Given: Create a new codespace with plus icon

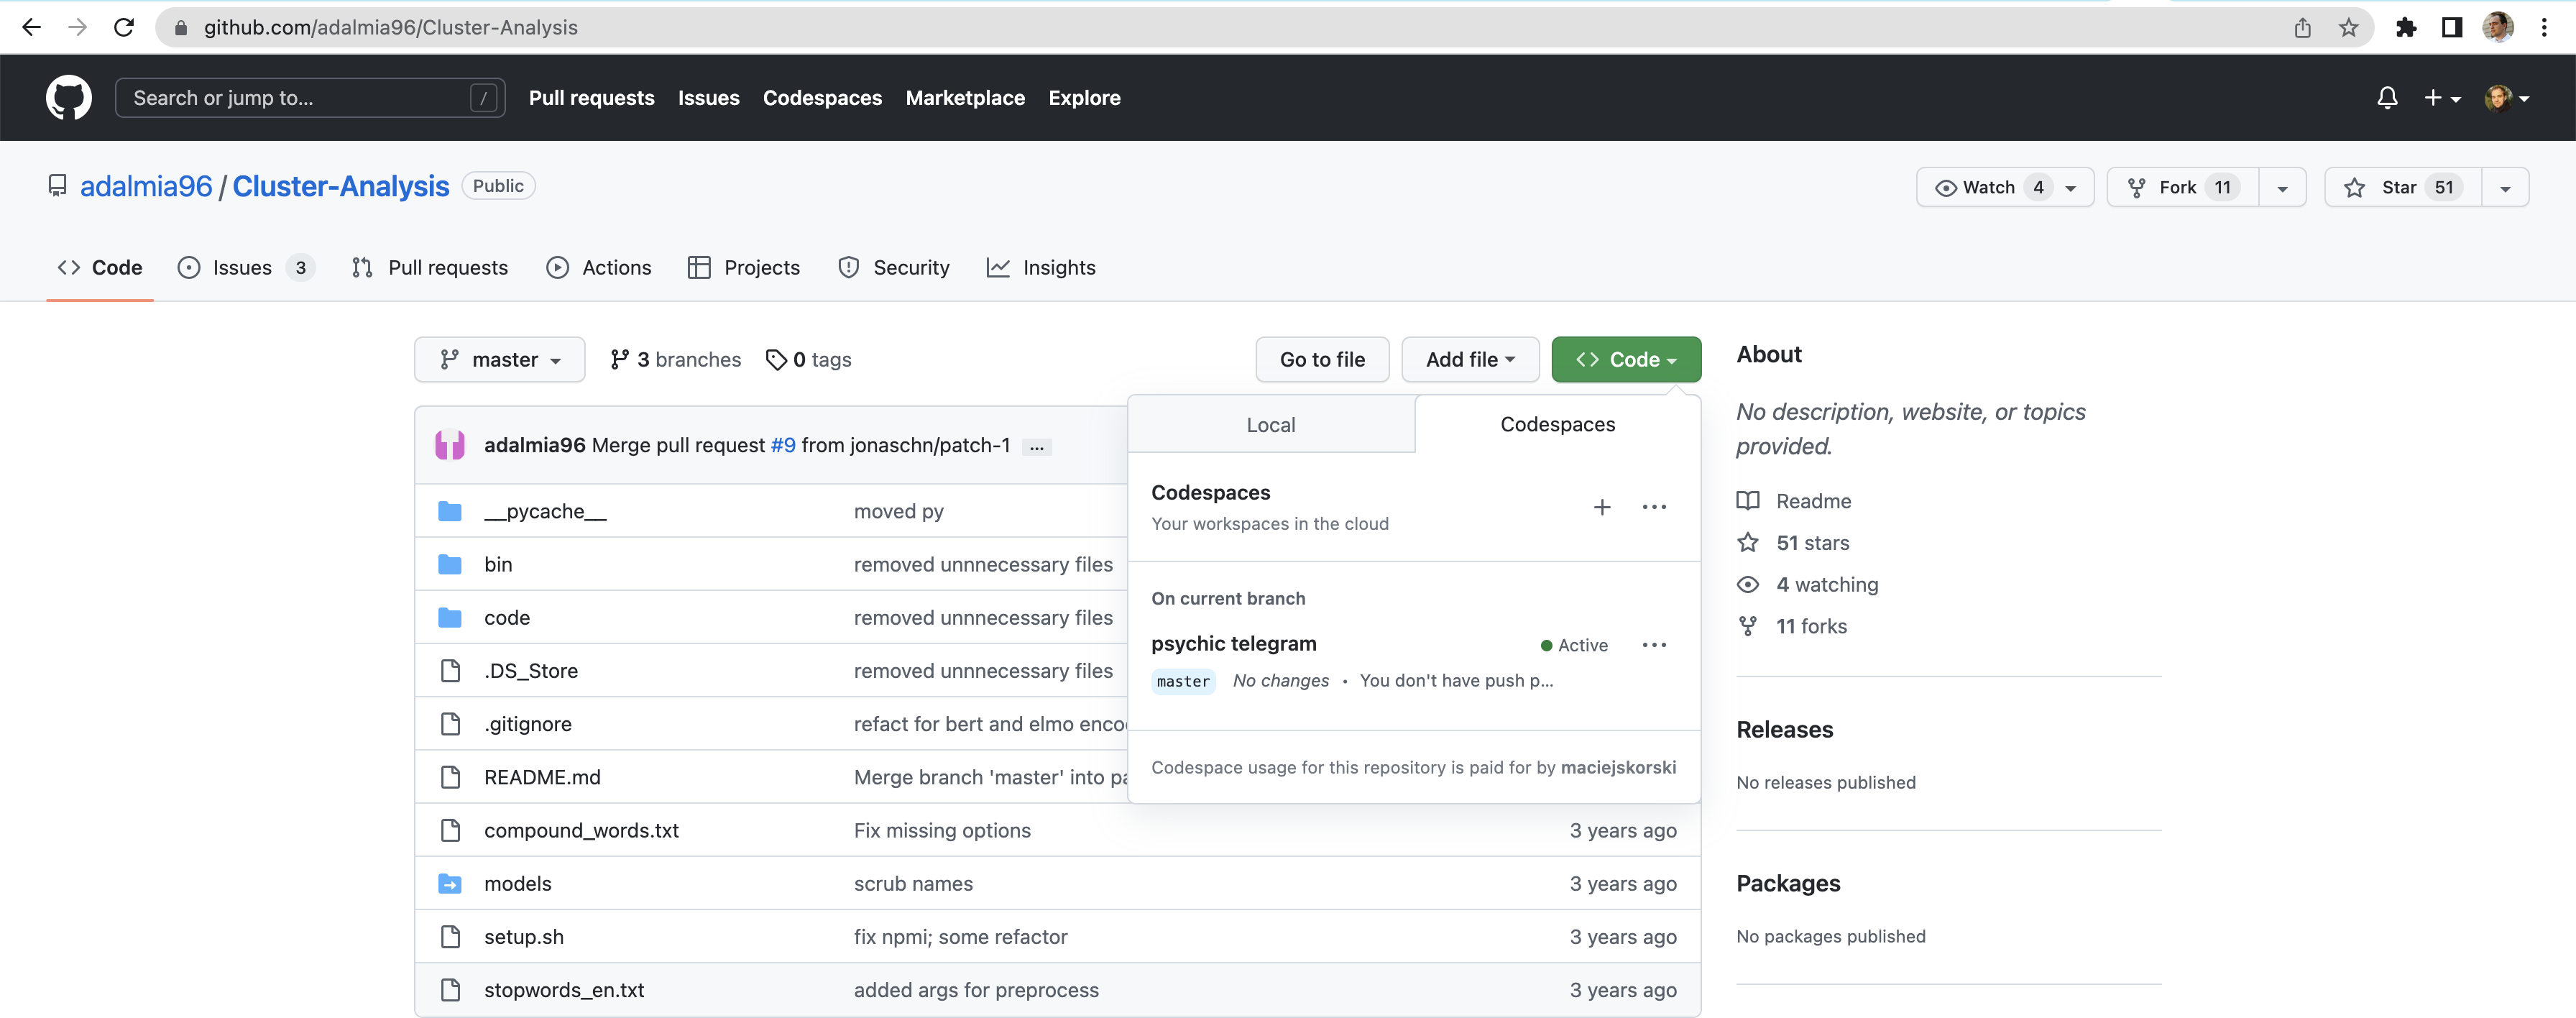Looking at the screenshot, I should pos(1602,507).
